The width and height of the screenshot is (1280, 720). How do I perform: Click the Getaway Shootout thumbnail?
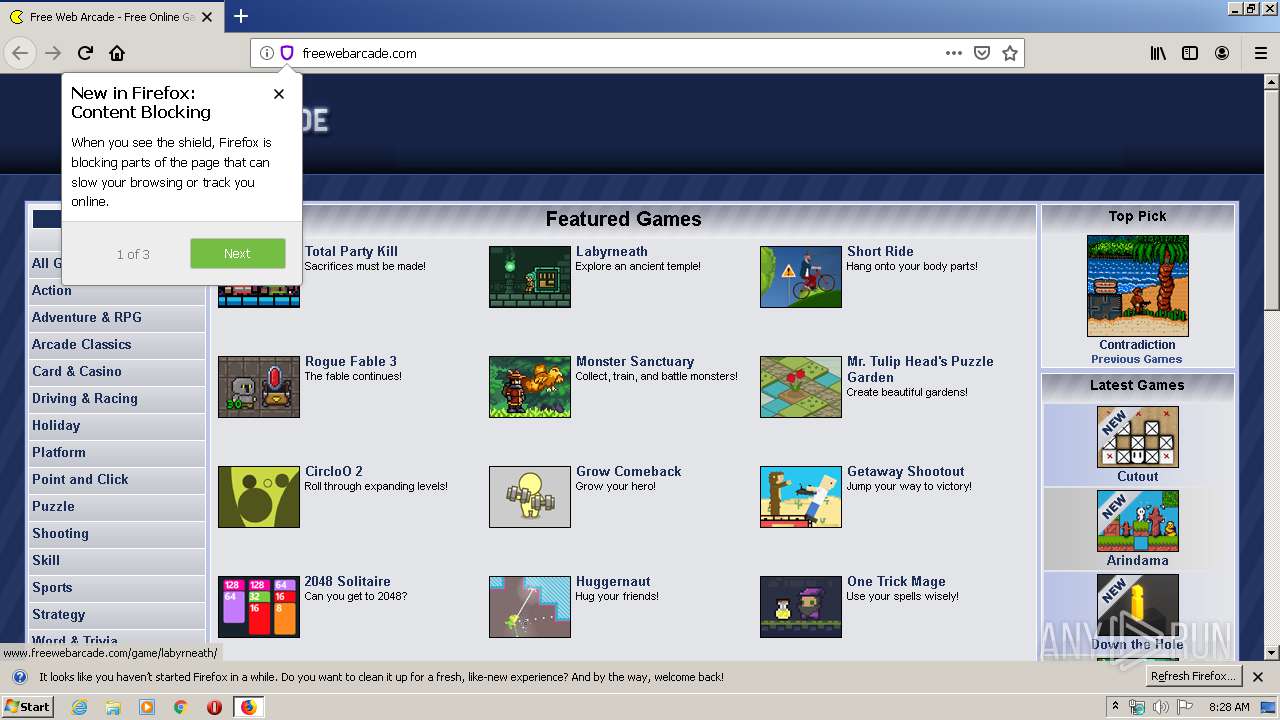pyautogui.click(x=801, y=497)
